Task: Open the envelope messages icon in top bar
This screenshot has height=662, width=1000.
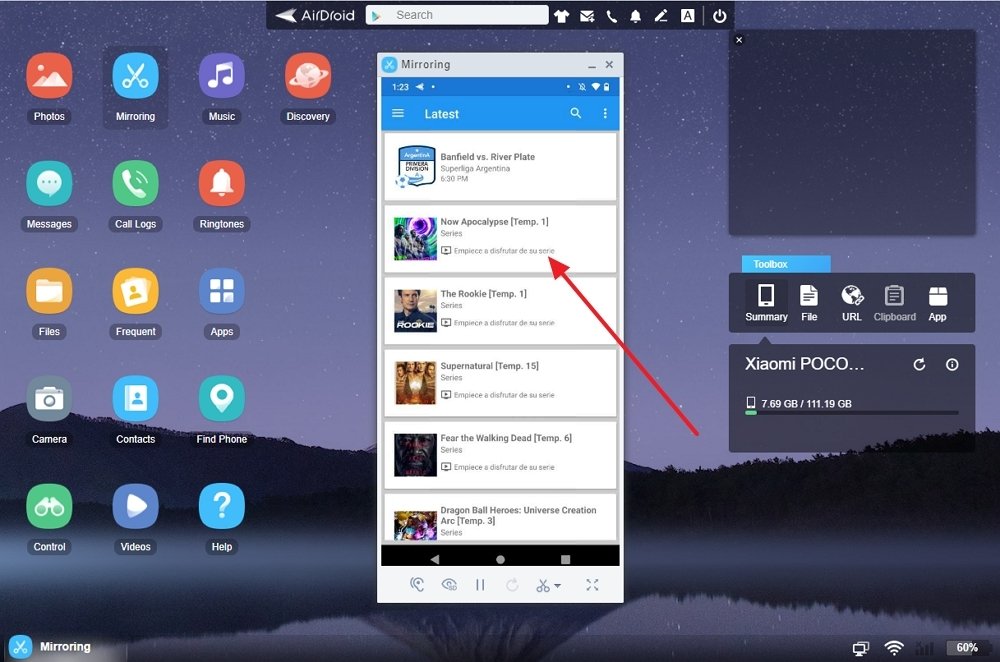Action: pos(587,16)
